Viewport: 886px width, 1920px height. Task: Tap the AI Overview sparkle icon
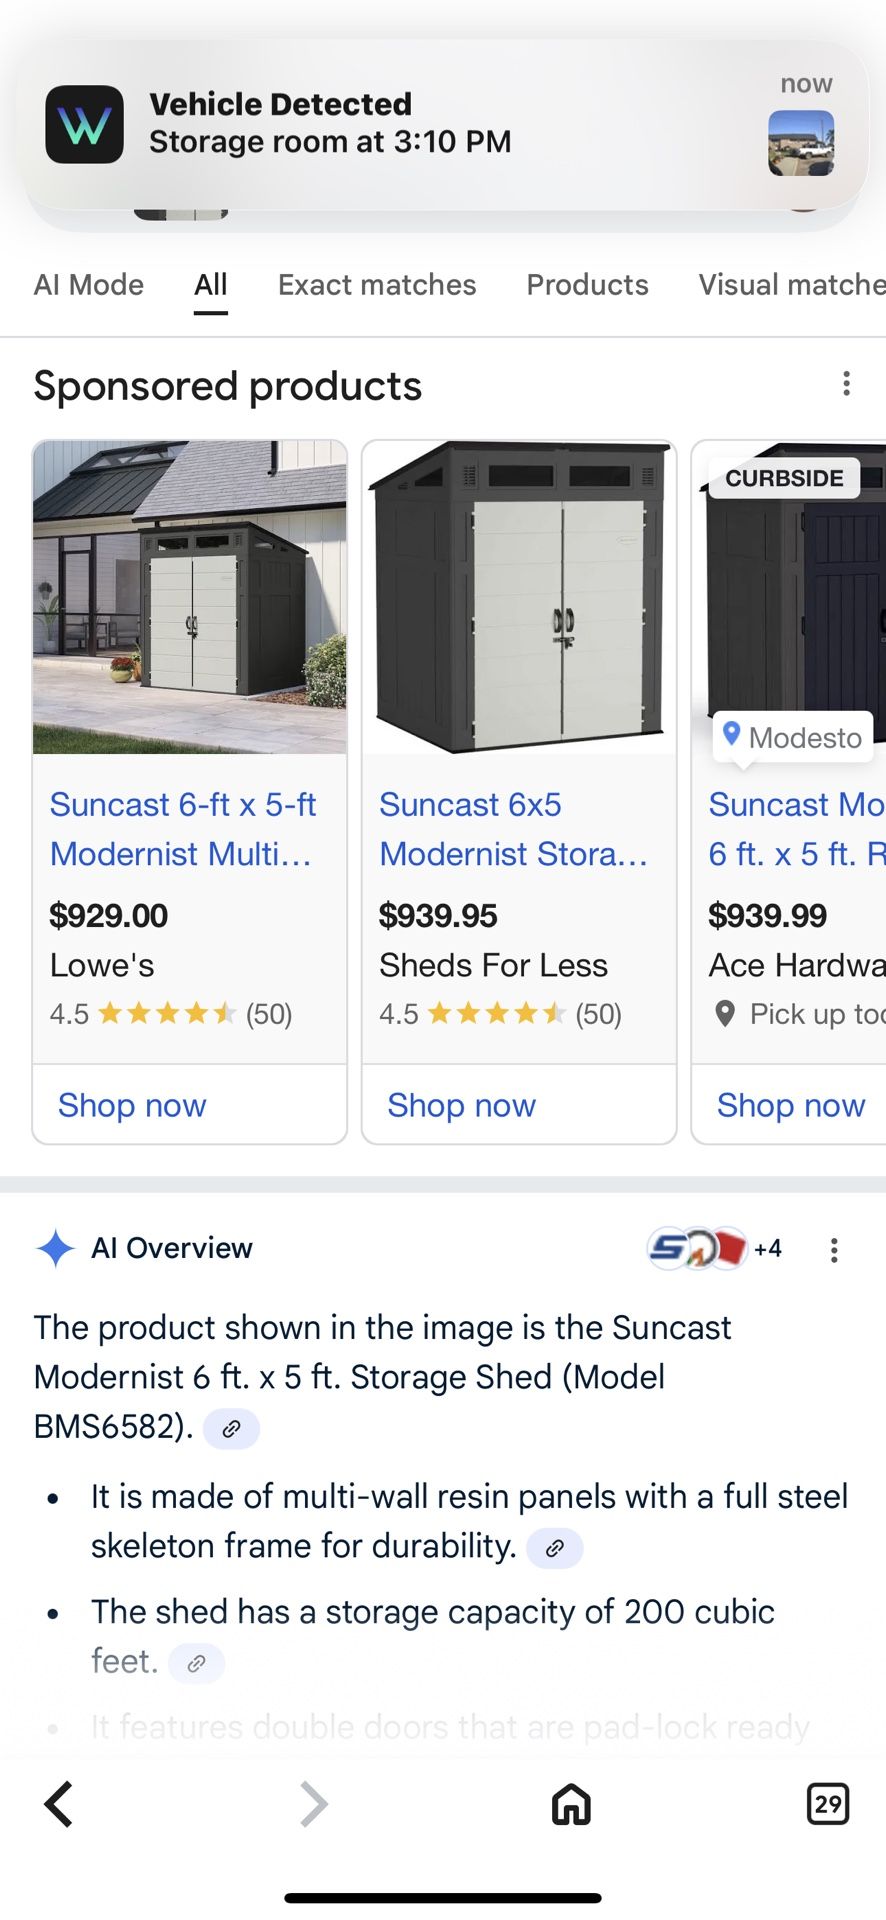click(55, 1249)
